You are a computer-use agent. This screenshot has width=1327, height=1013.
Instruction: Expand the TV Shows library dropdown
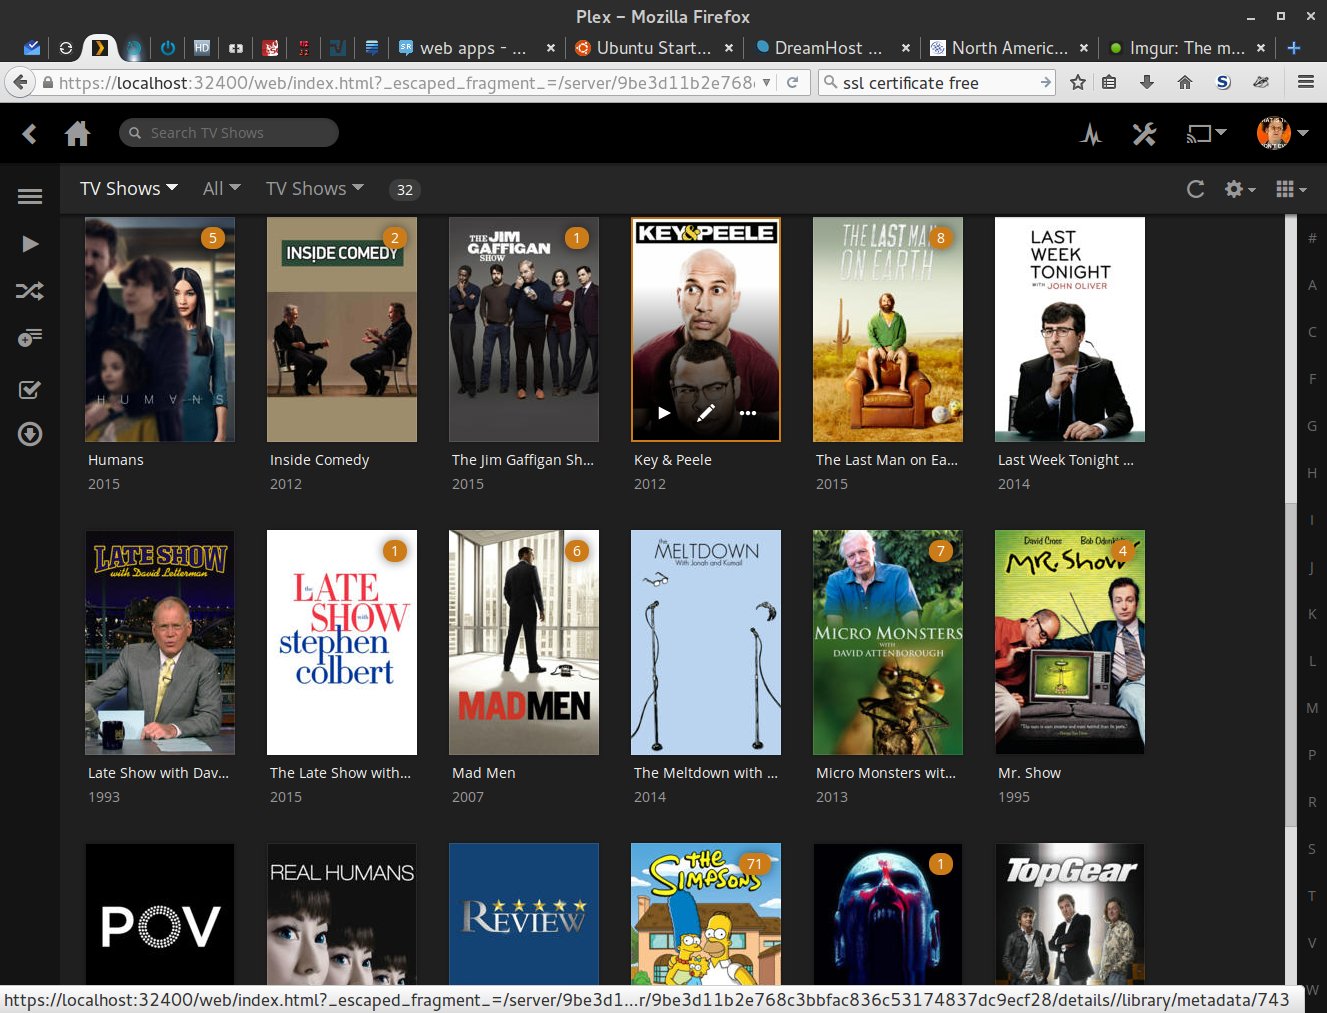129,188
